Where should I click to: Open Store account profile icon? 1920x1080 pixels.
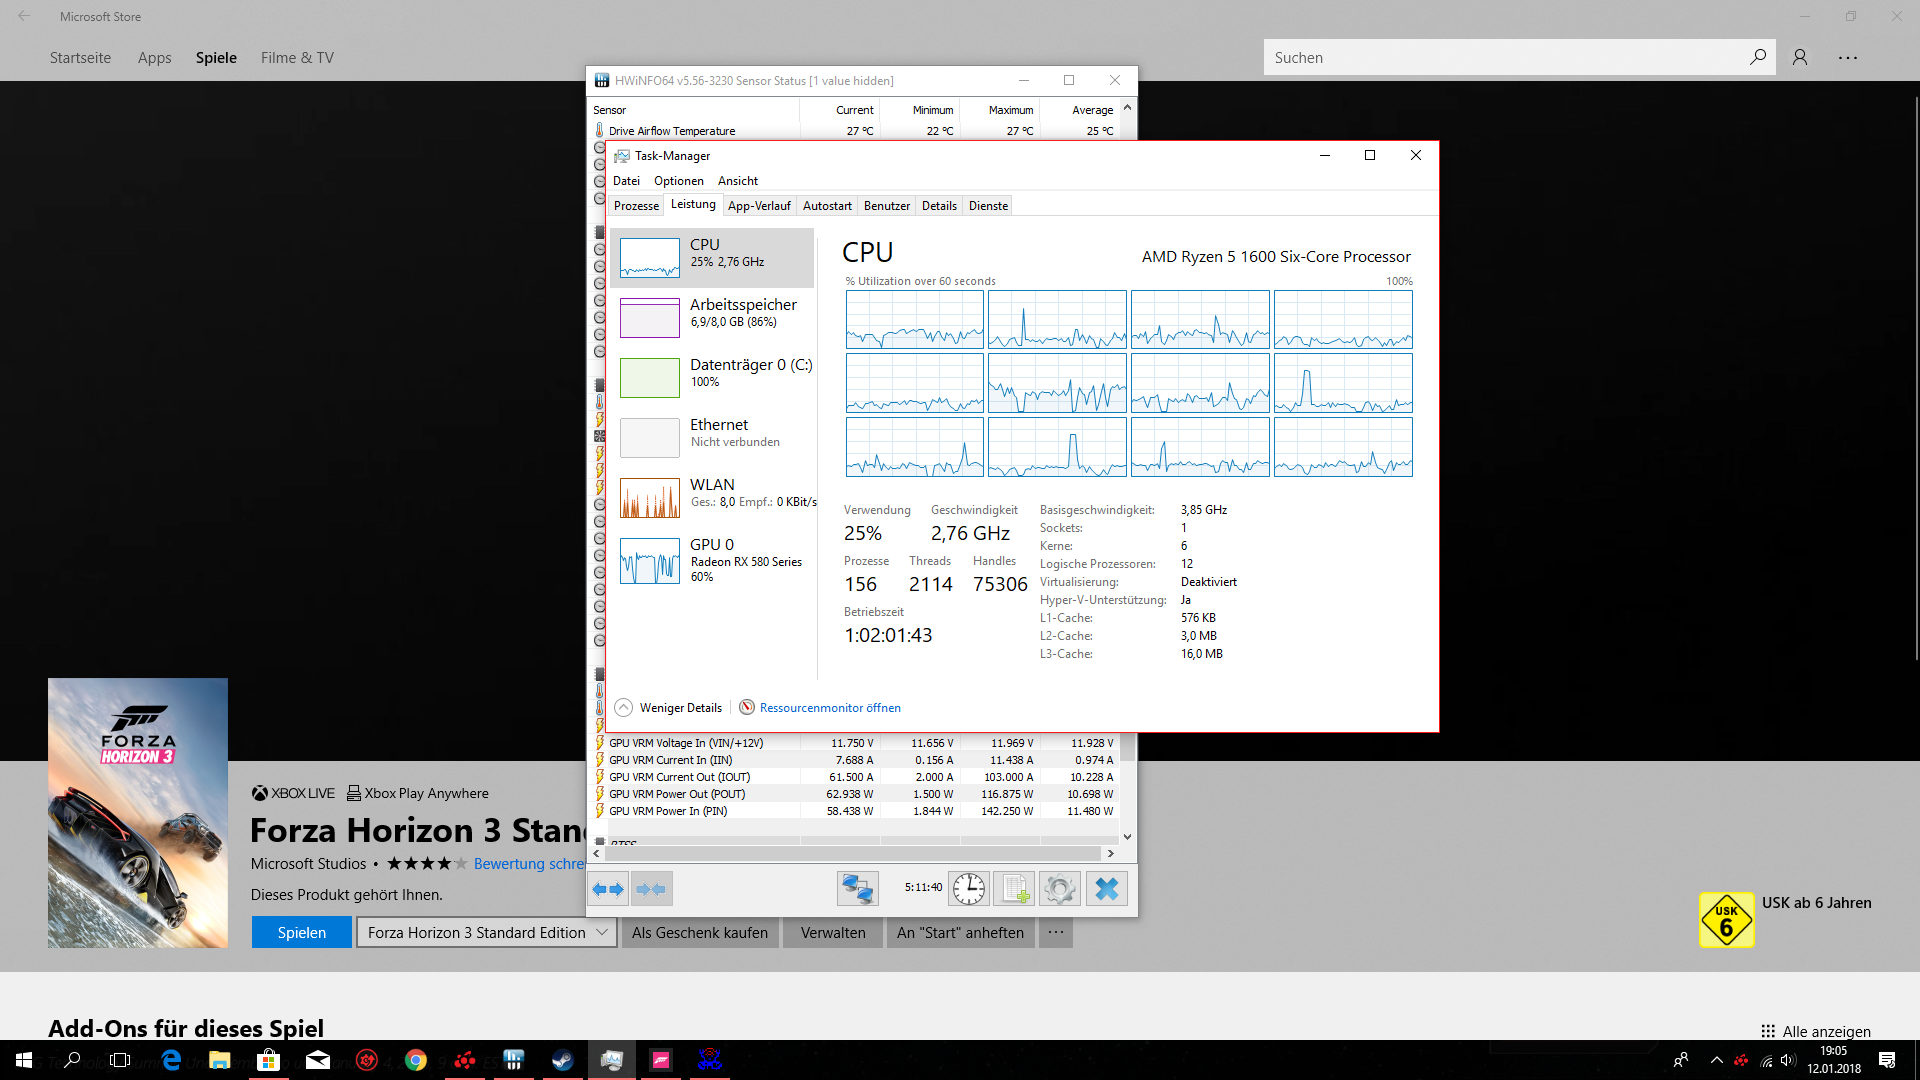coord(1800,57)
